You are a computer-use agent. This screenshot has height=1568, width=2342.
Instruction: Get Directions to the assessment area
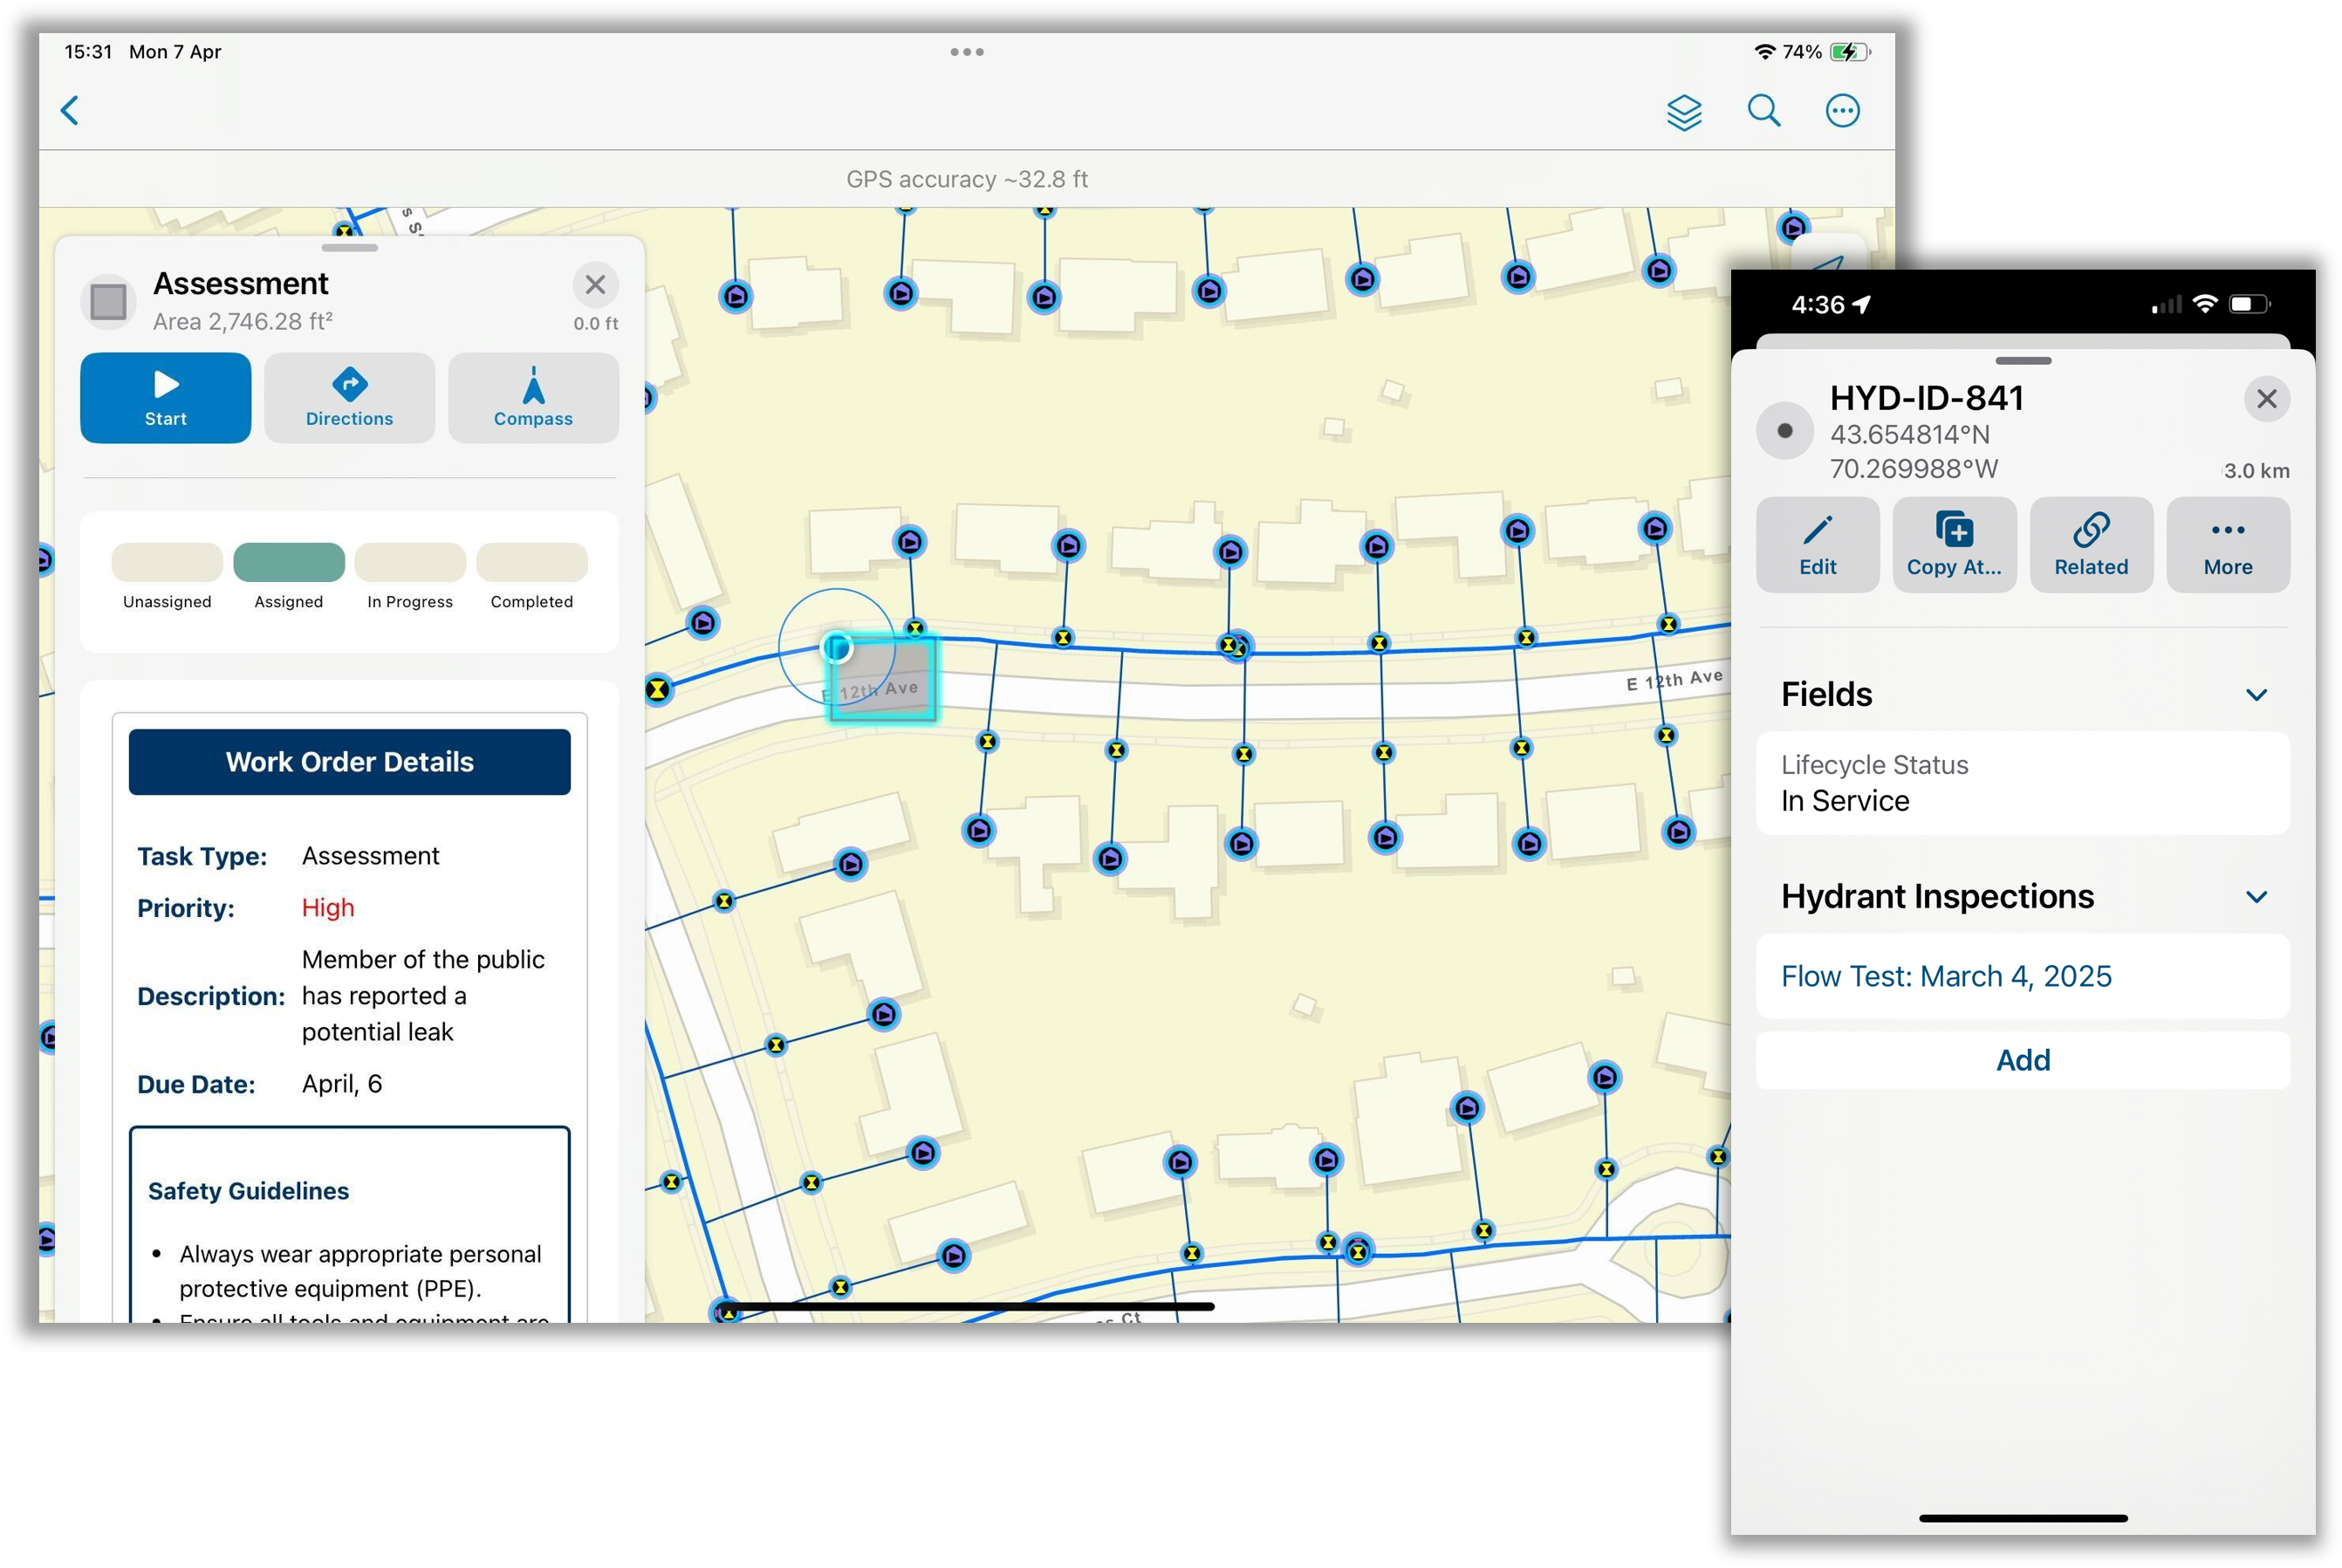349,397
